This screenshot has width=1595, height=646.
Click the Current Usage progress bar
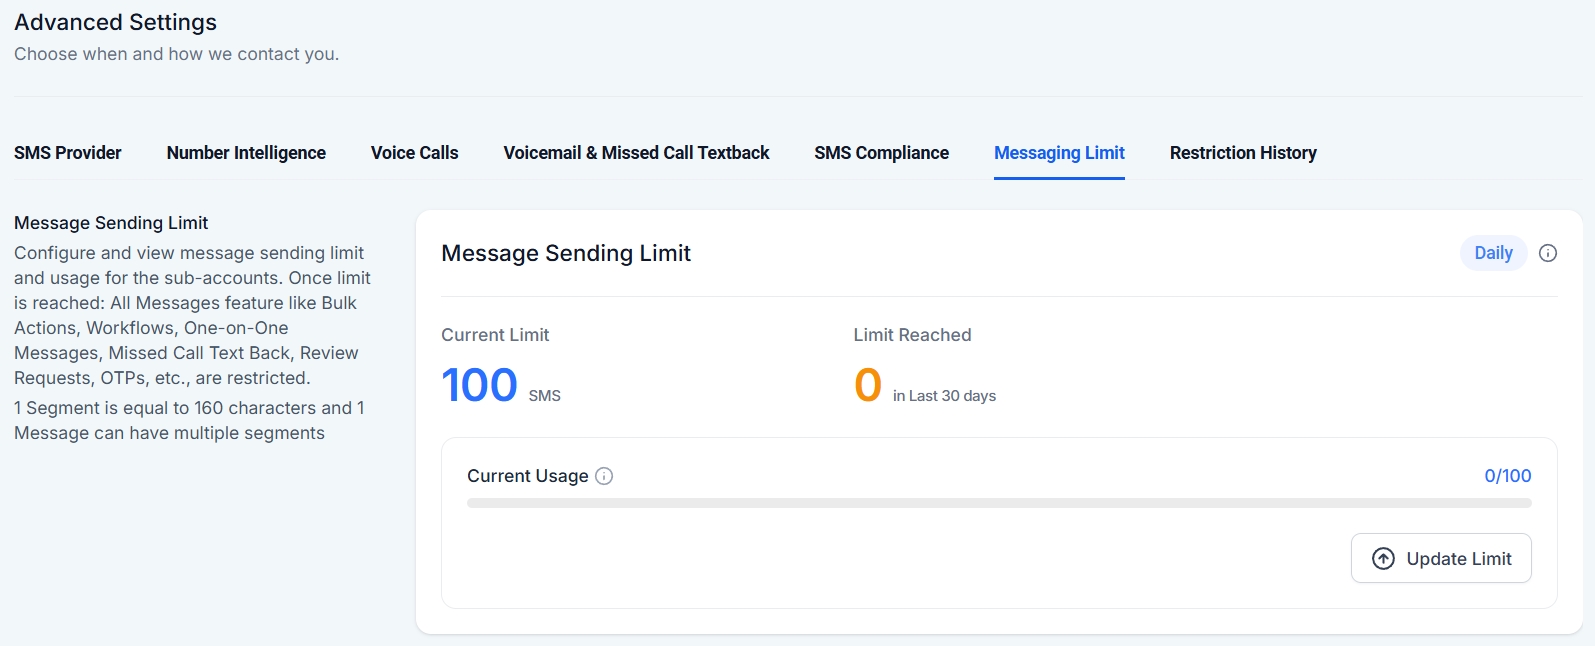tap(999, 503)
